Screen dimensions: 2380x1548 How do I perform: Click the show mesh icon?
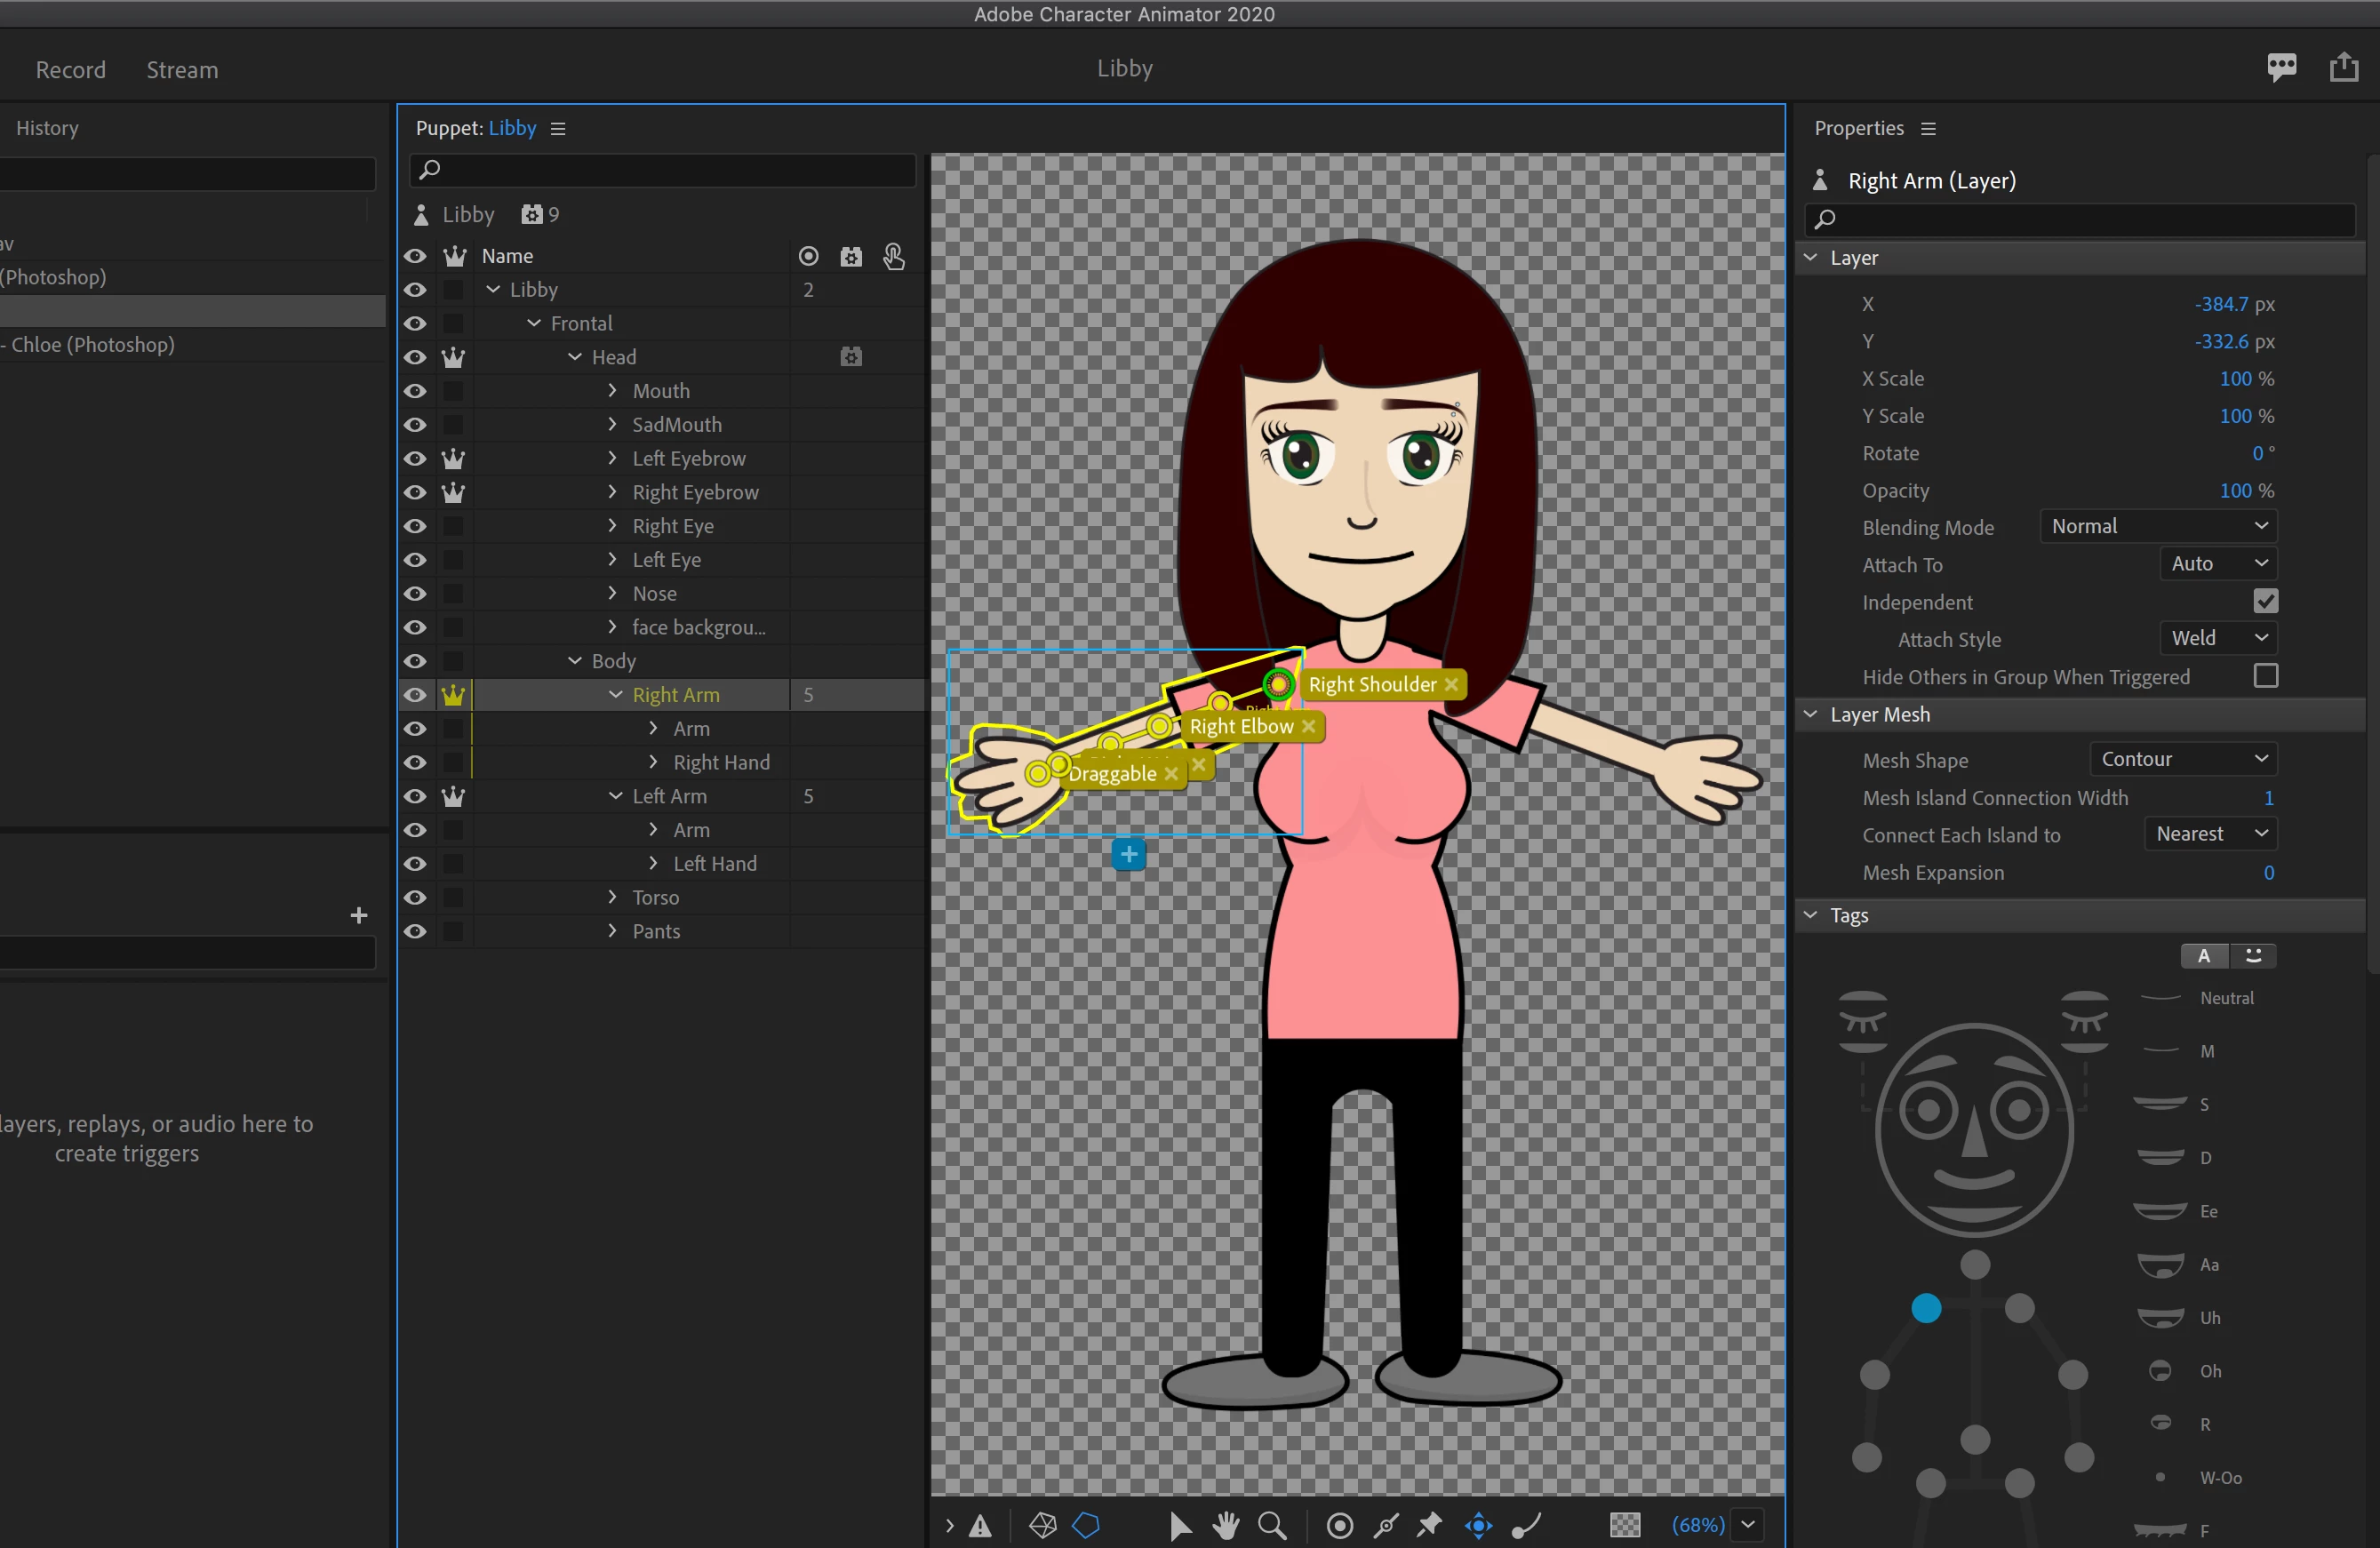click(1042, 1525)
